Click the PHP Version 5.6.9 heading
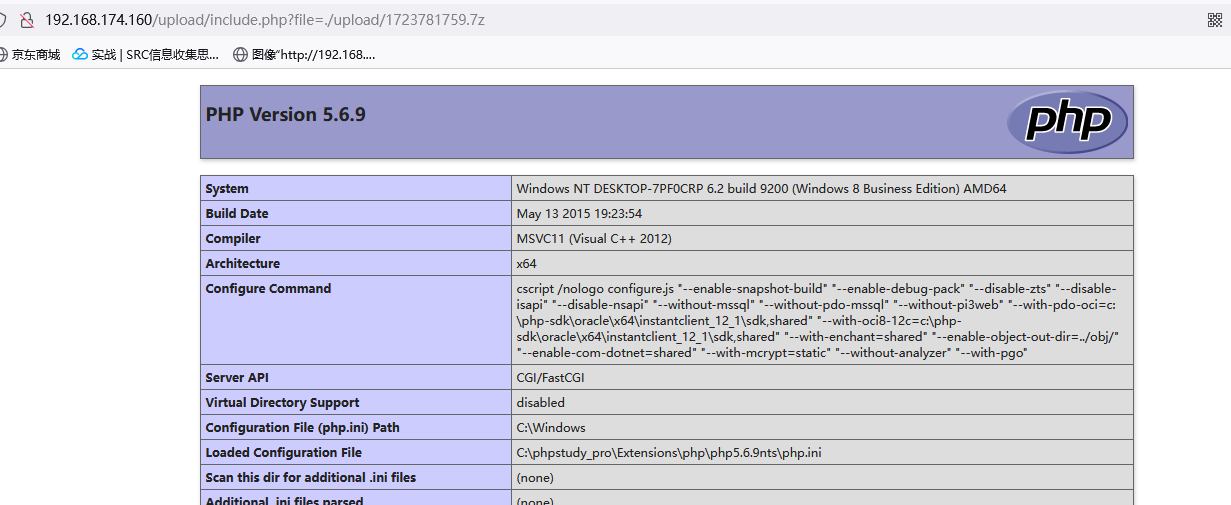 [x=286, y=114]
